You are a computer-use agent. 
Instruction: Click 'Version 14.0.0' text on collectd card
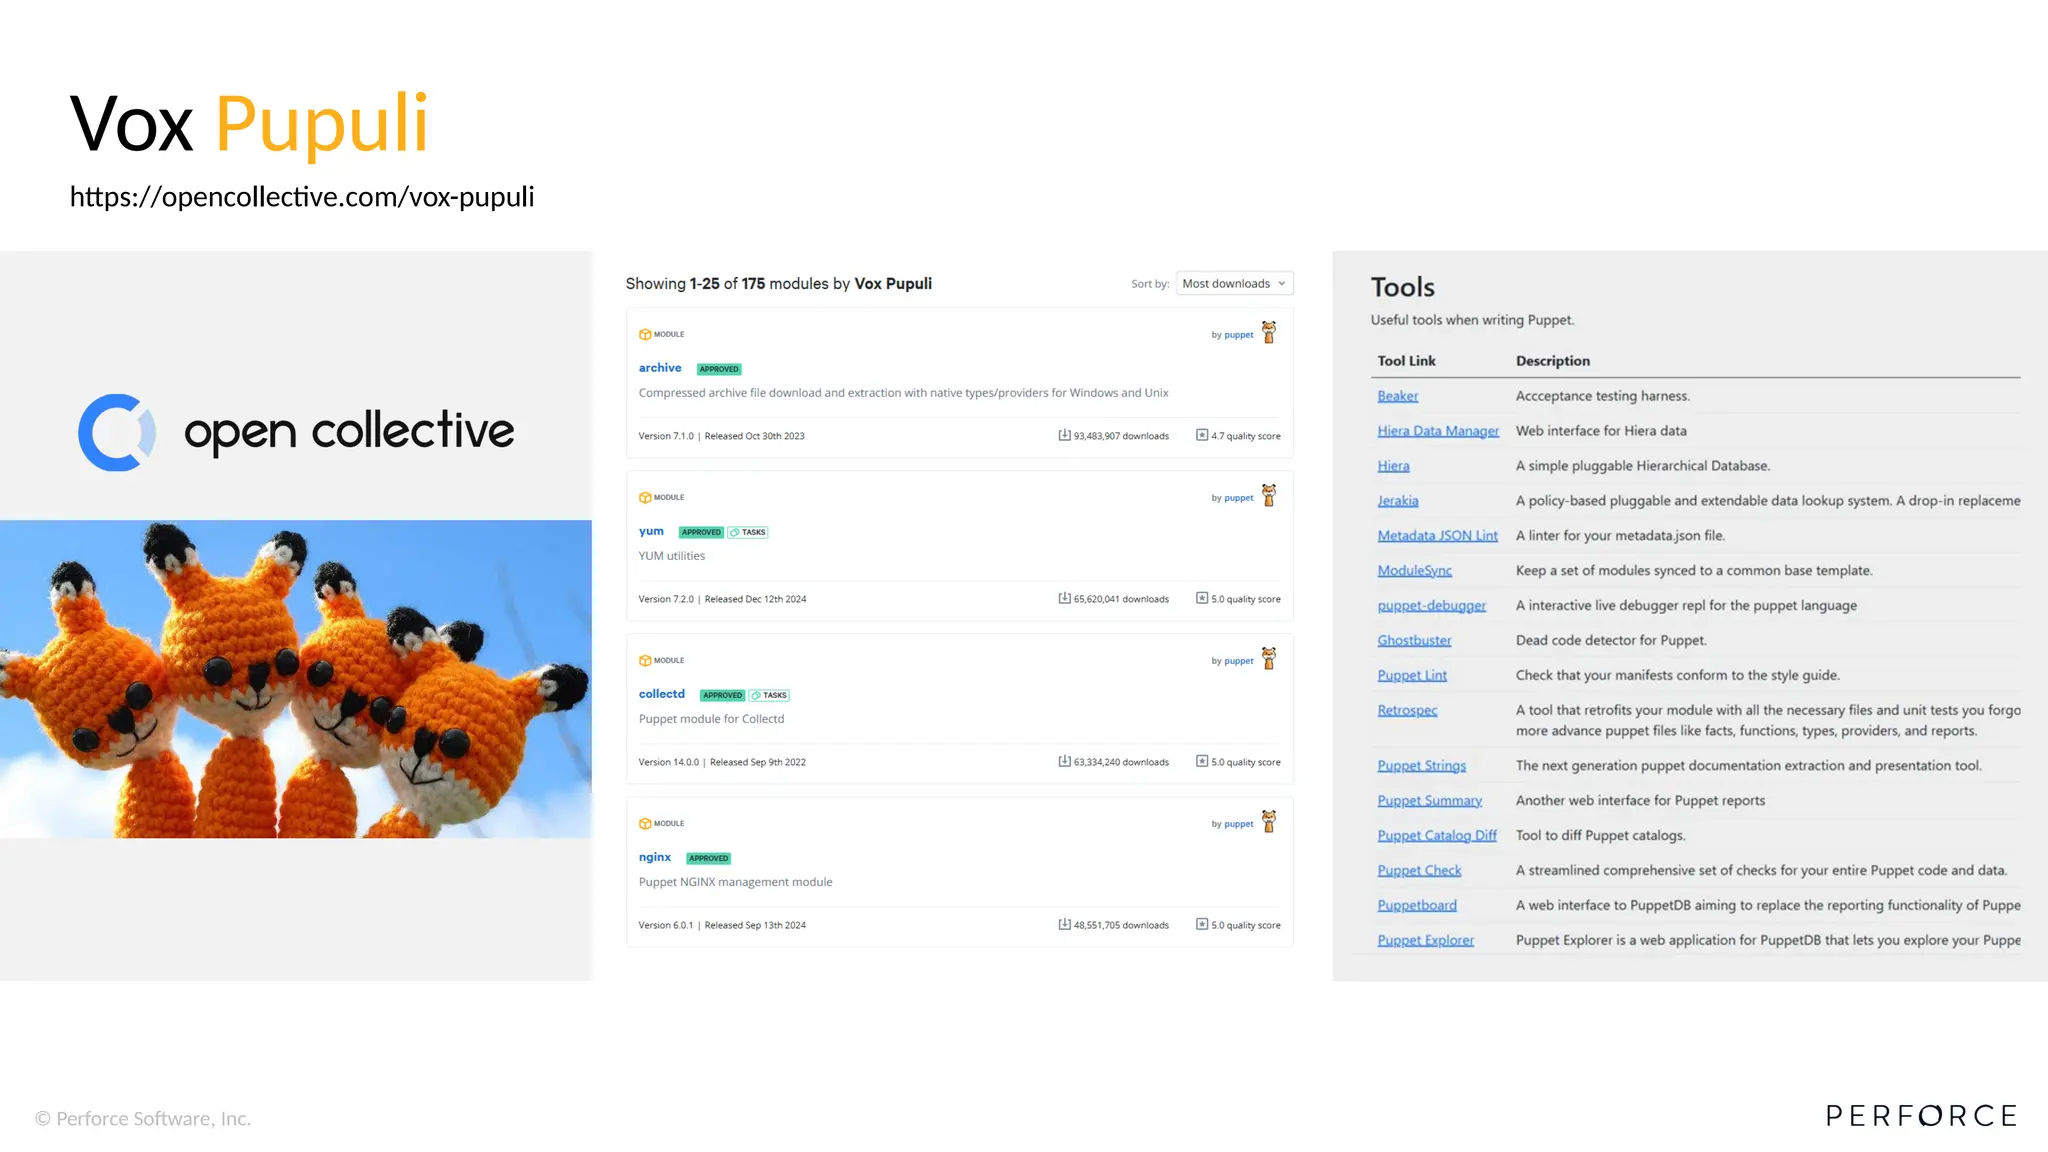click(668, 762)
